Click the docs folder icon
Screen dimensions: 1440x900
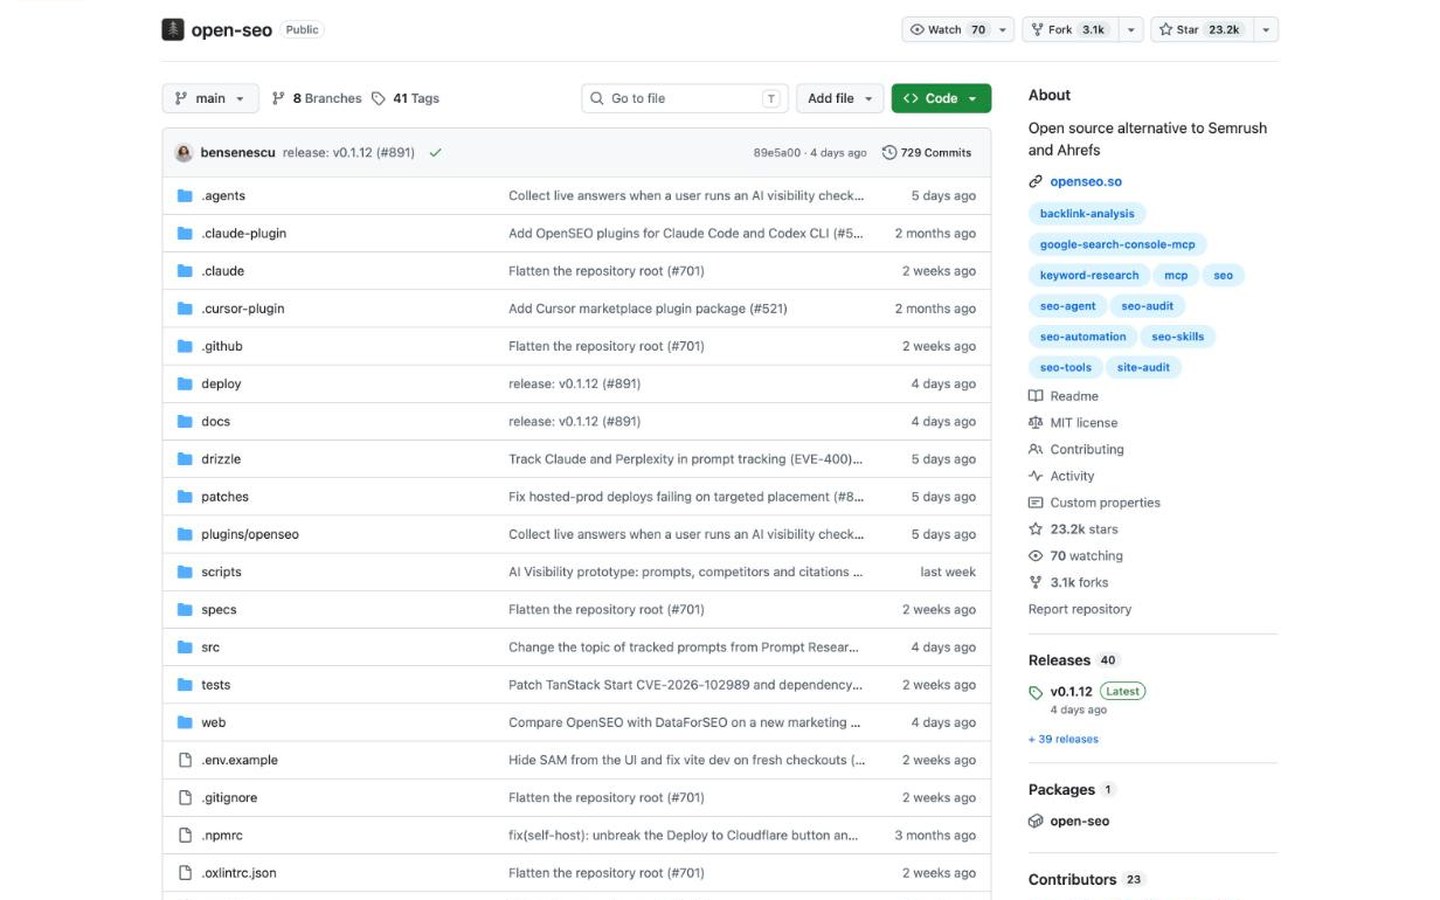pos(185,422)
